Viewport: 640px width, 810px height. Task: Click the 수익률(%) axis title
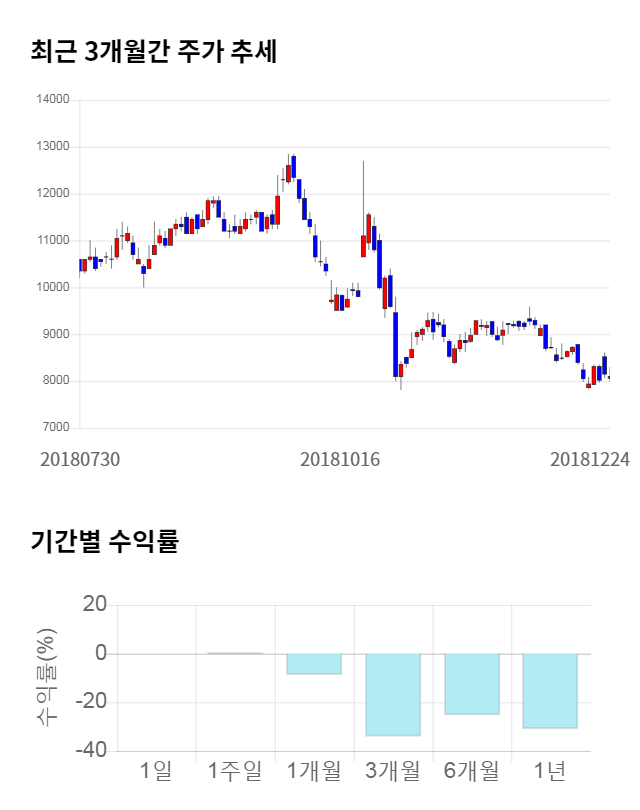coord(47,677)
